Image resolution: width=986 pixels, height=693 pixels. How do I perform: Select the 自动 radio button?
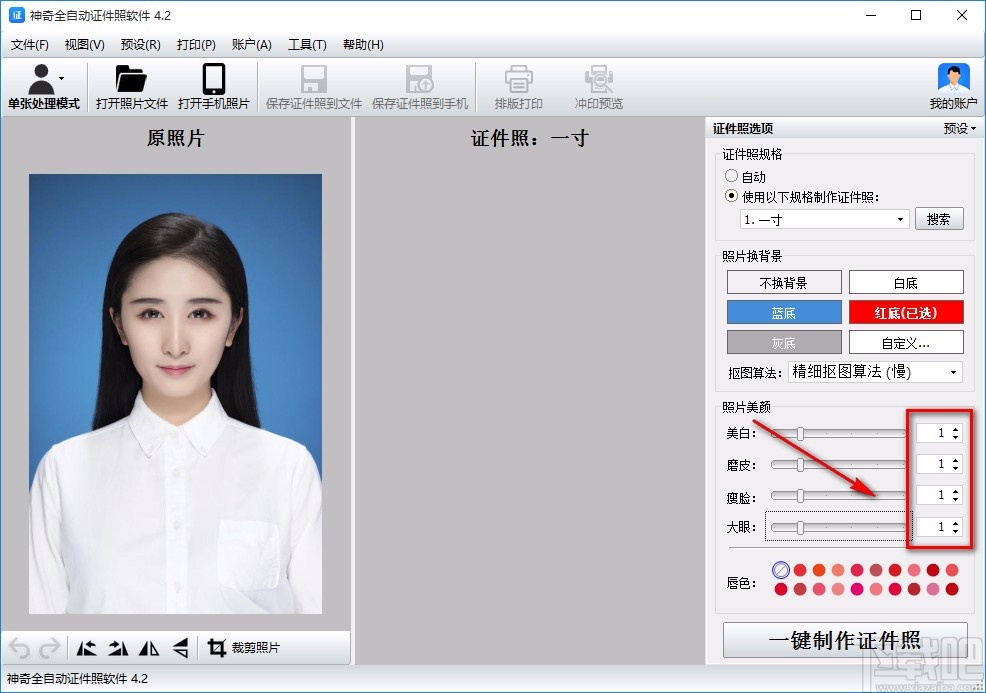click(732, 177)
